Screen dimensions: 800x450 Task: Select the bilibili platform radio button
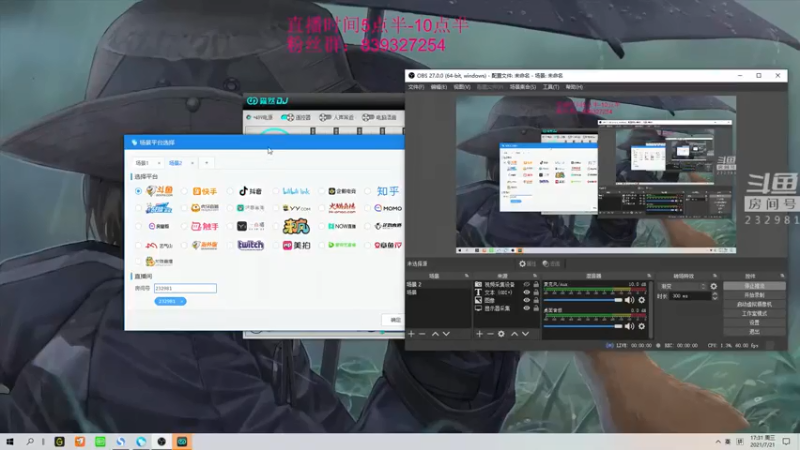[276, 191]
